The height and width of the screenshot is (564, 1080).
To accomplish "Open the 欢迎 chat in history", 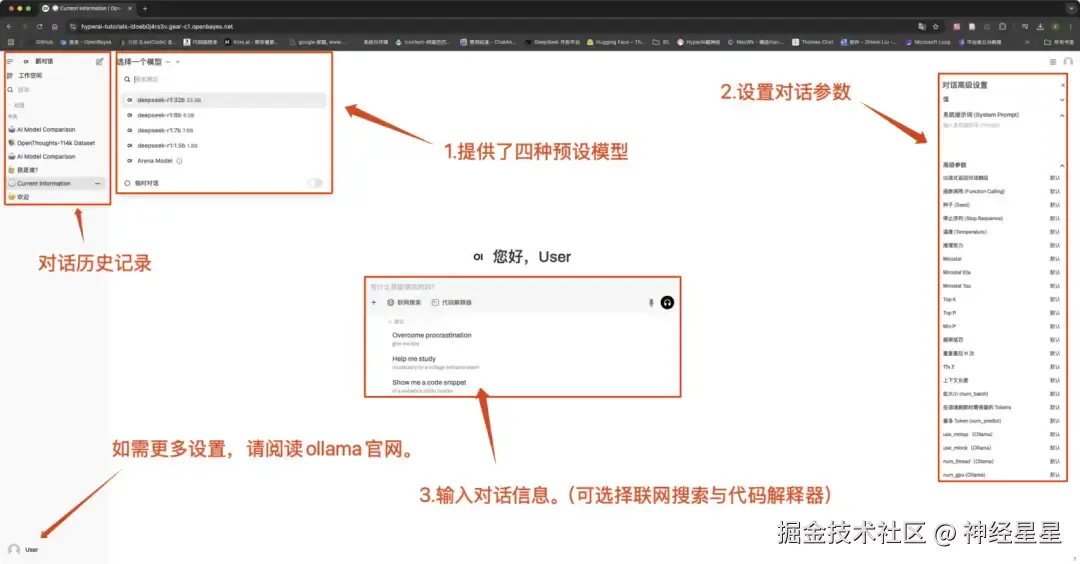I will coord(55,197).
